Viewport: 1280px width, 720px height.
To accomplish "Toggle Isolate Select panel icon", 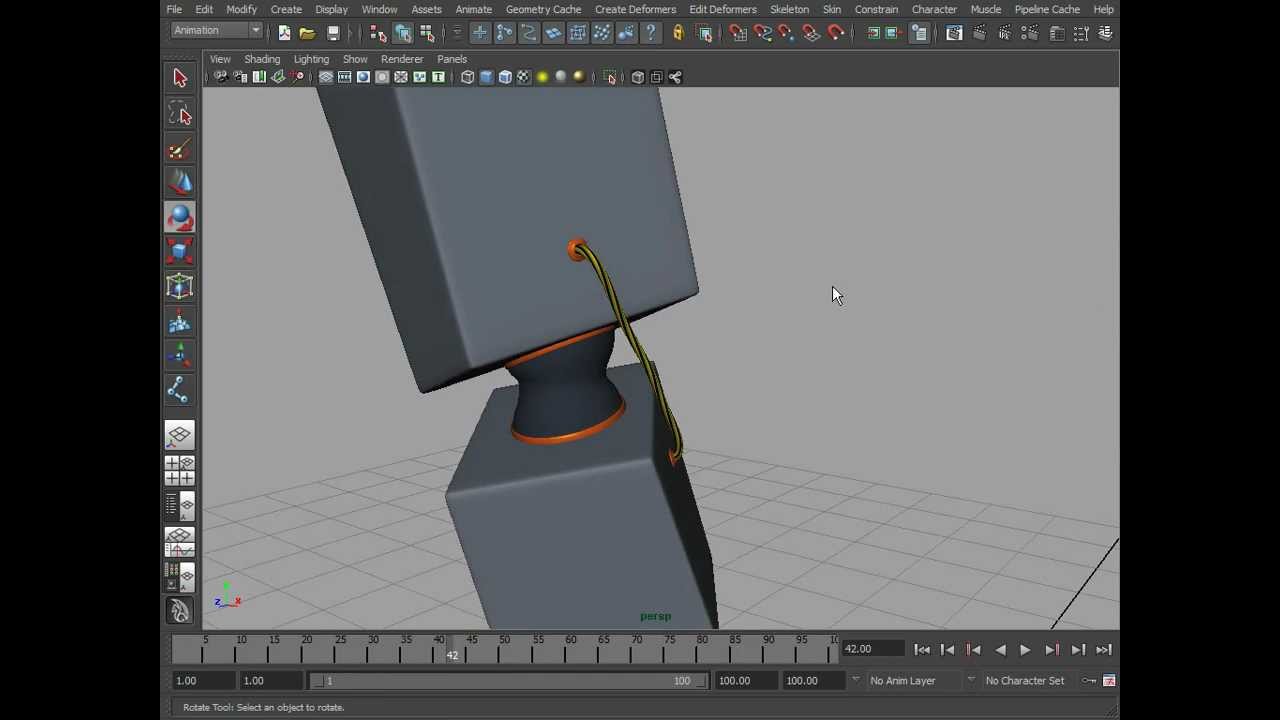I will [610, 77].
